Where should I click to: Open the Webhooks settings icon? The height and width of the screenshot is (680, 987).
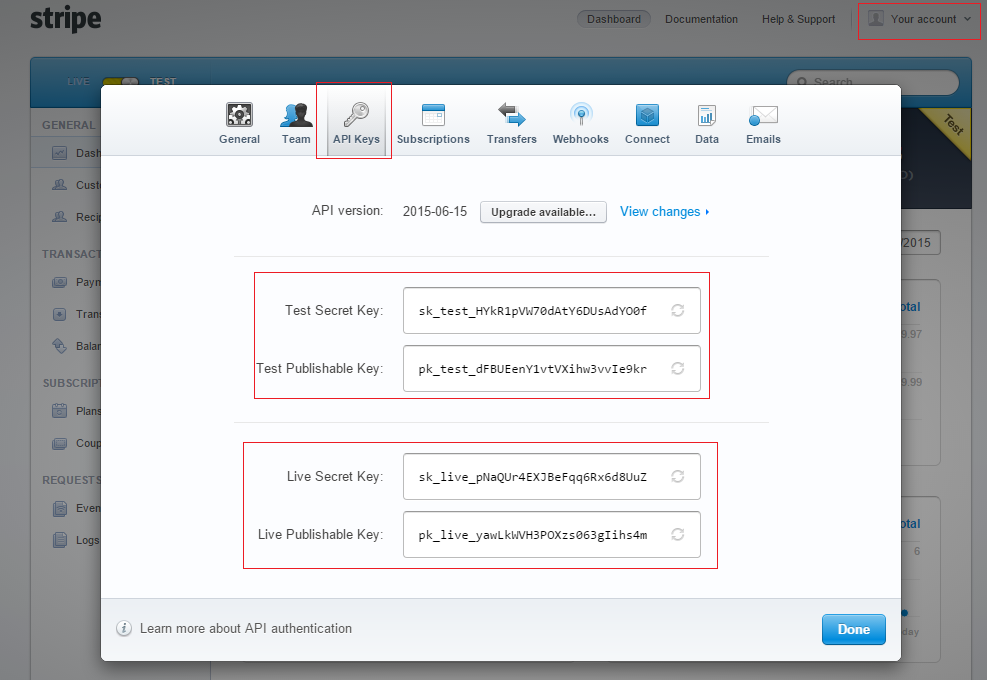pyautogui.click(x=580, y=115)
